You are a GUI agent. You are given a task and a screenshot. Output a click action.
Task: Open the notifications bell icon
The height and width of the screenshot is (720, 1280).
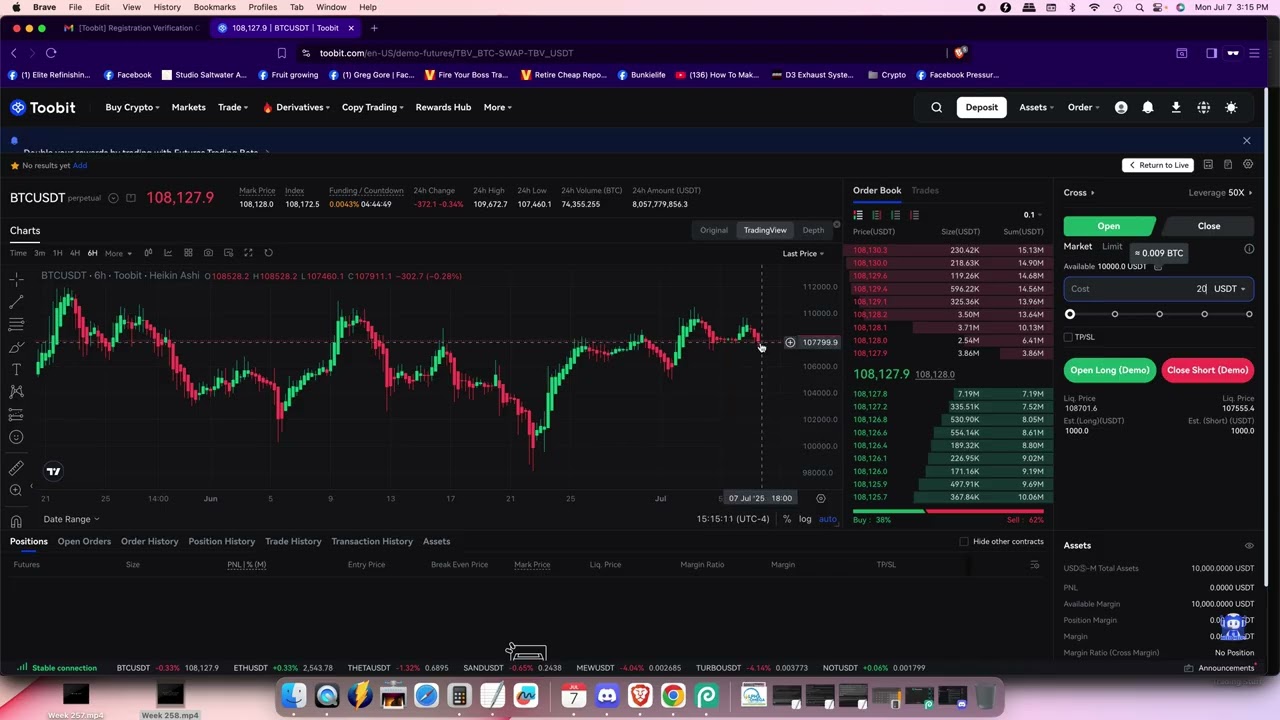coord(1148,107)
